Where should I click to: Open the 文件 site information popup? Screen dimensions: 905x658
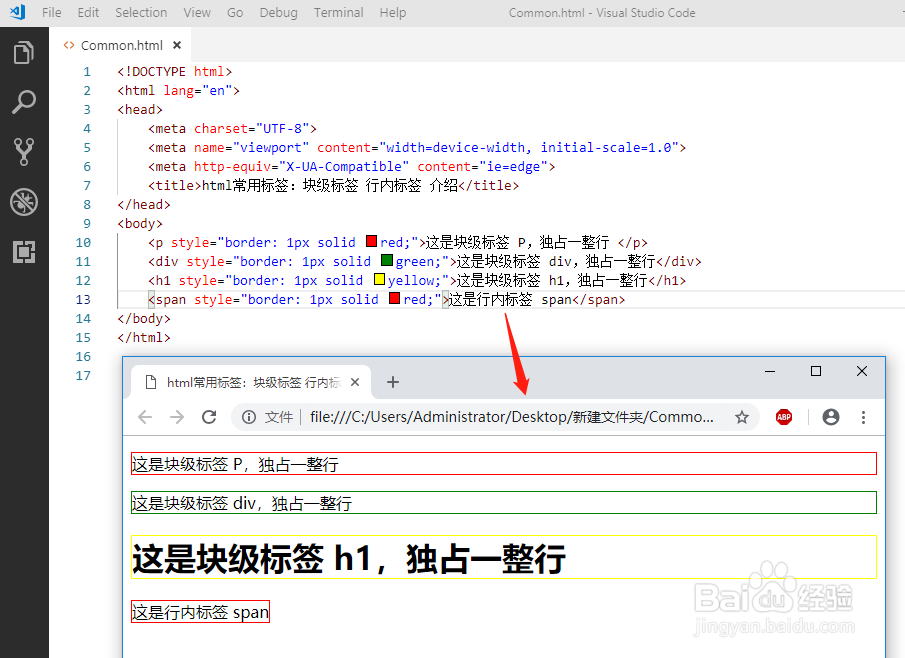click(x=263, y=417)
